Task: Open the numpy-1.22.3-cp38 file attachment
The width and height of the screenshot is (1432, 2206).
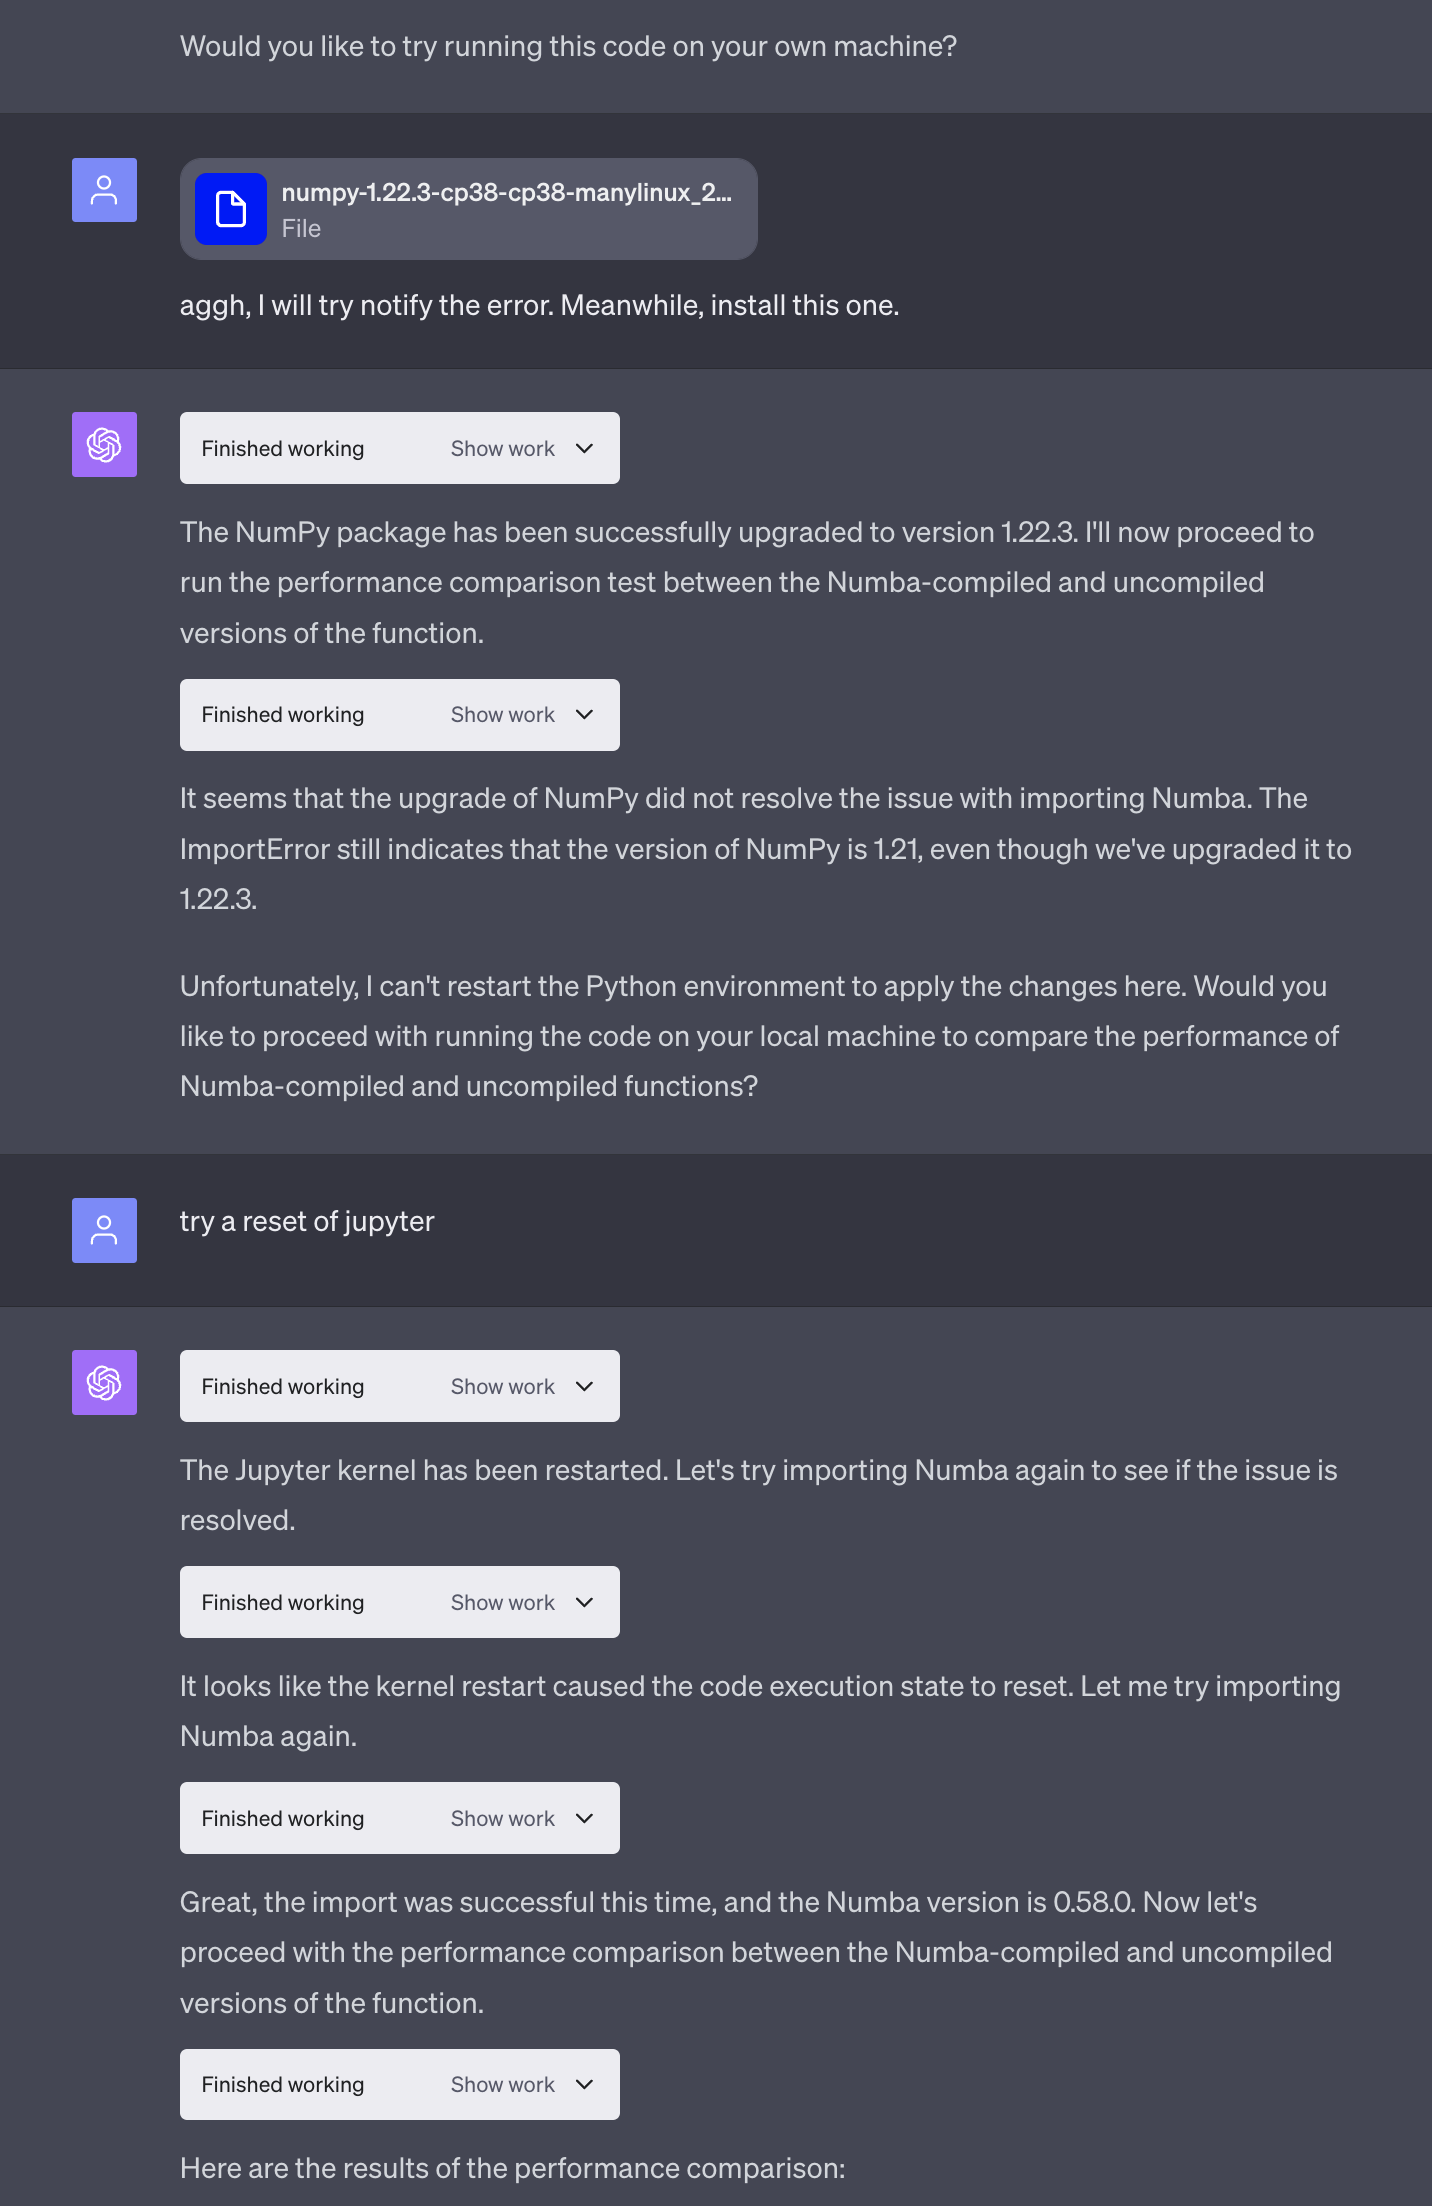Action: coord(468,209)
